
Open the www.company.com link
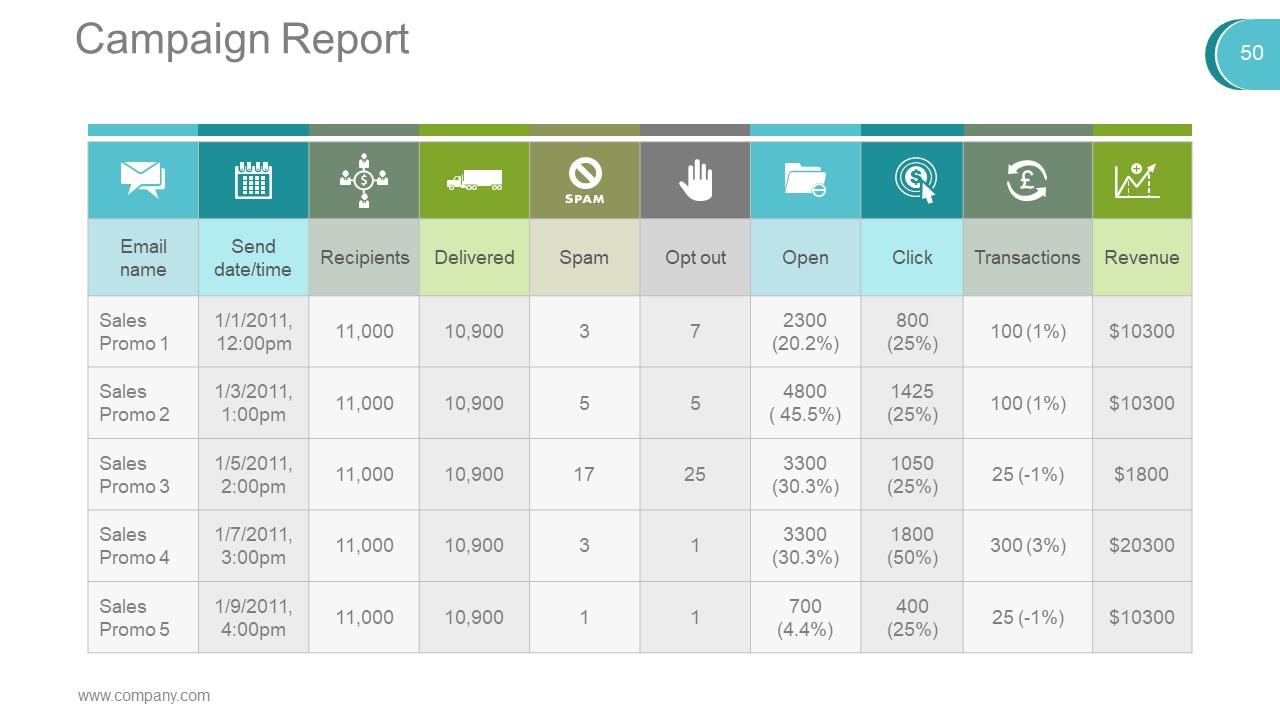point(144,696)
